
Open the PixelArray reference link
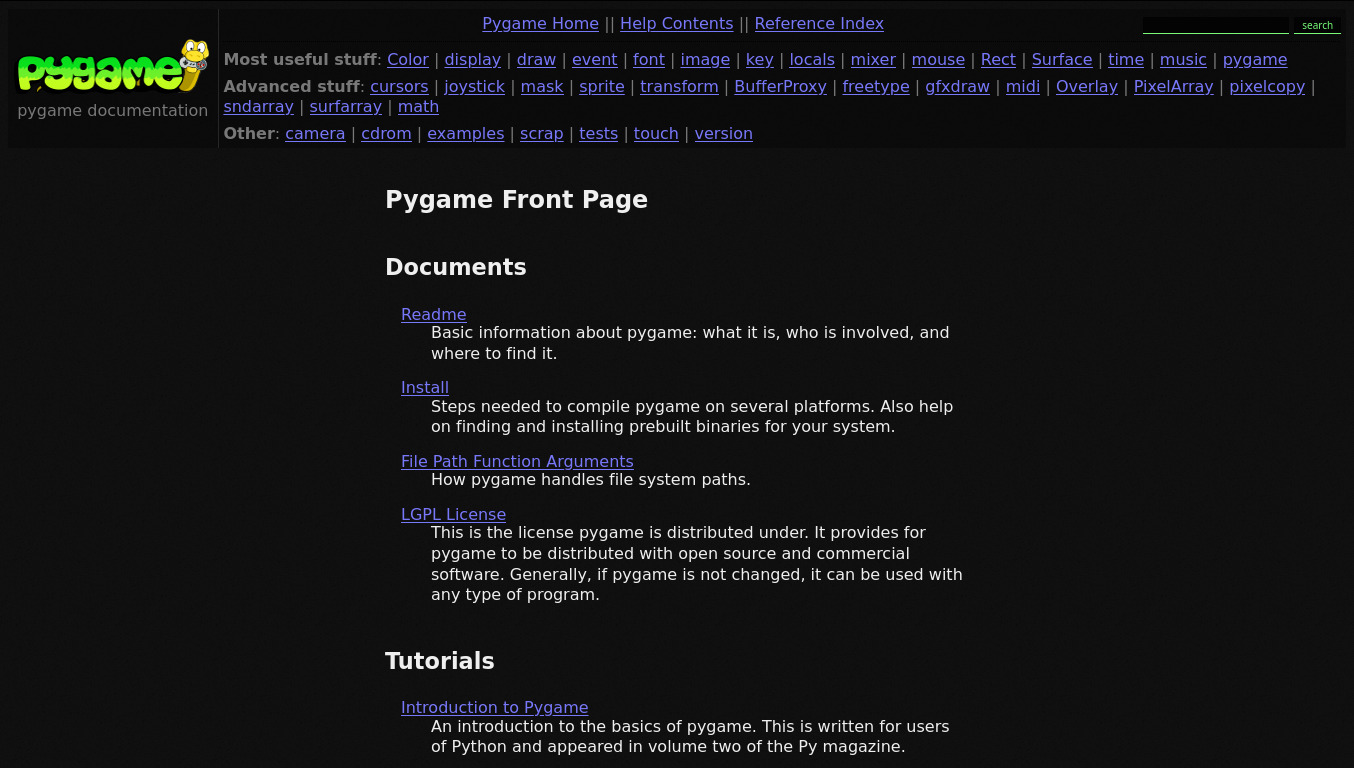pyautogui.click(x=1173, y=87)
